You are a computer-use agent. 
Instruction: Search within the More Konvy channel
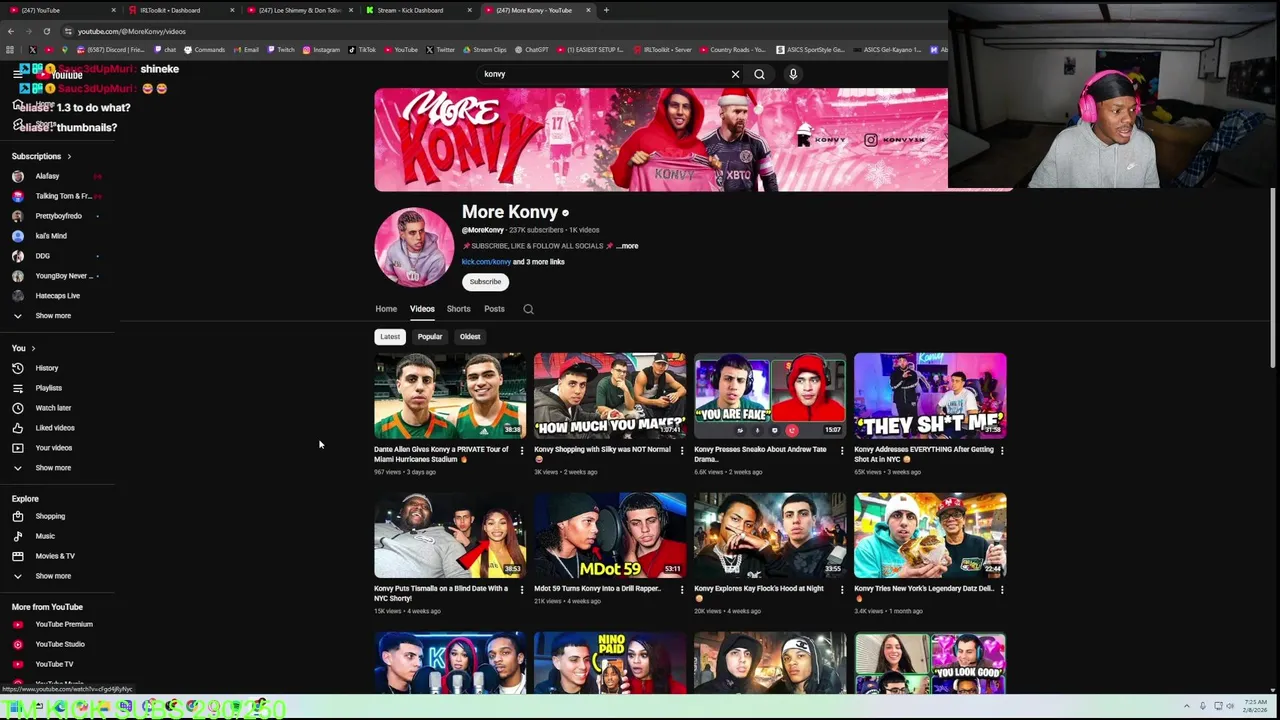coord(528,309)
